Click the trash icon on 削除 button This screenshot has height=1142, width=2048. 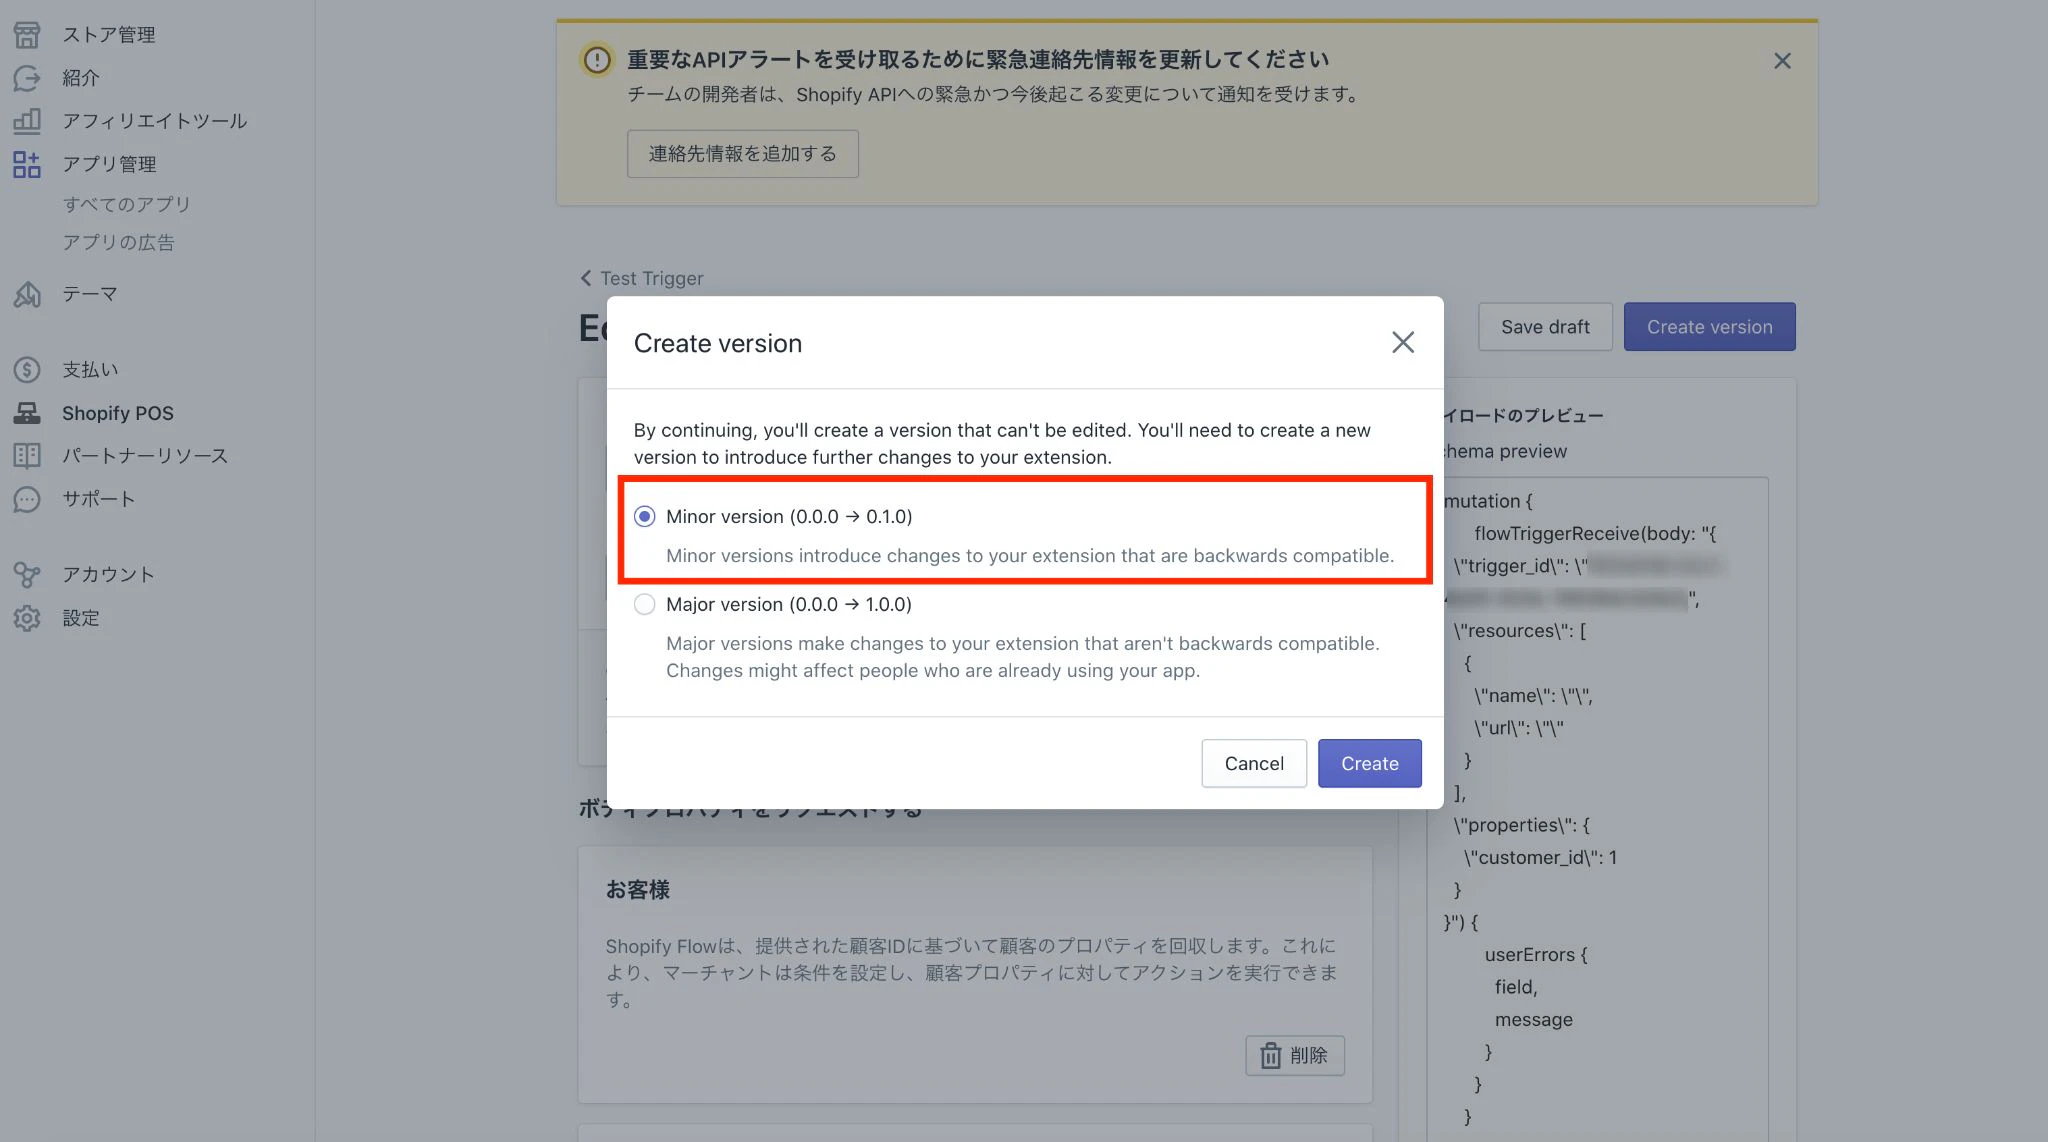tap(1270, 1056)
